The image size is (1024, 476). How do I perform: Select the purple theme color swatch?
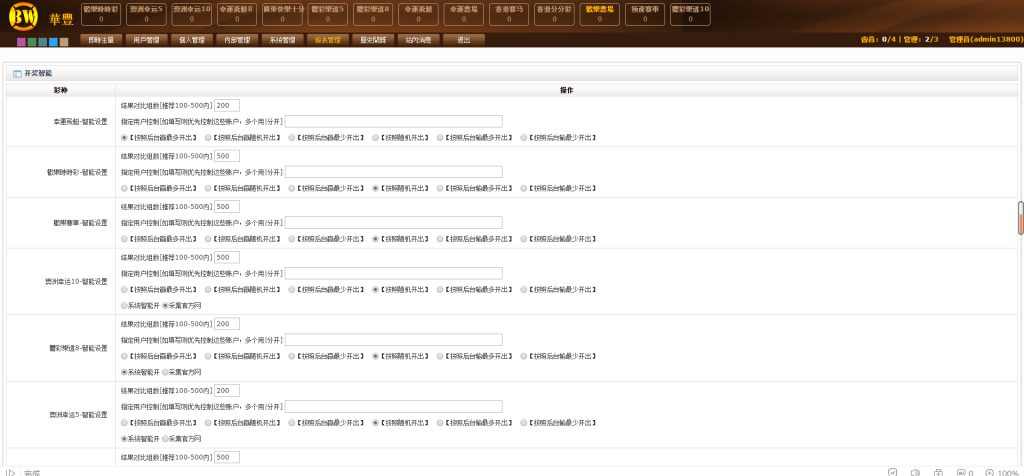point(21,42)
